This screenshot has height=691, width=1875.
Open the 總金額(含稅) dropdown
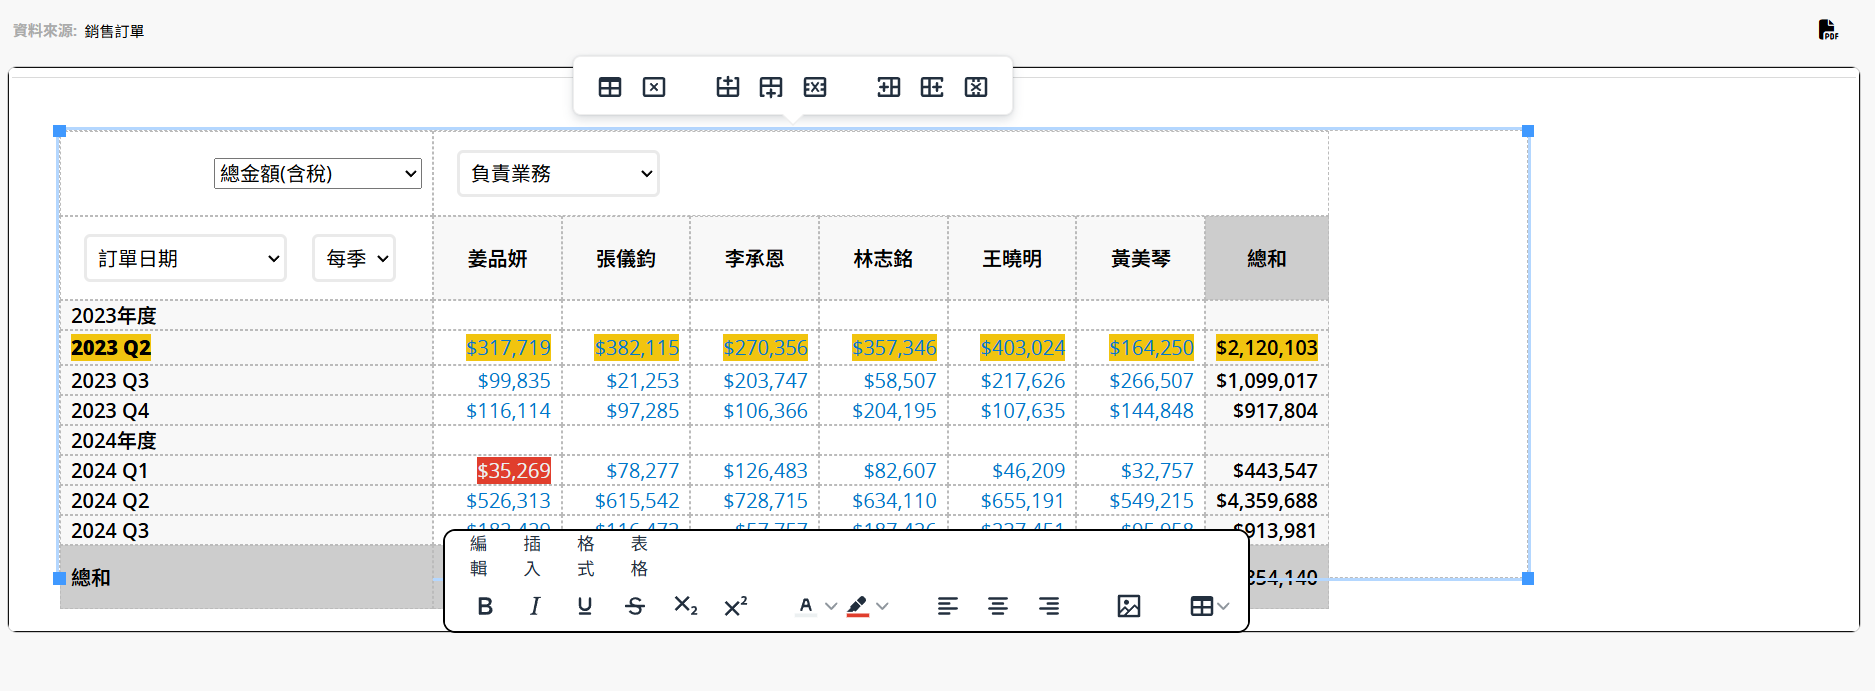tap(317, 174)
